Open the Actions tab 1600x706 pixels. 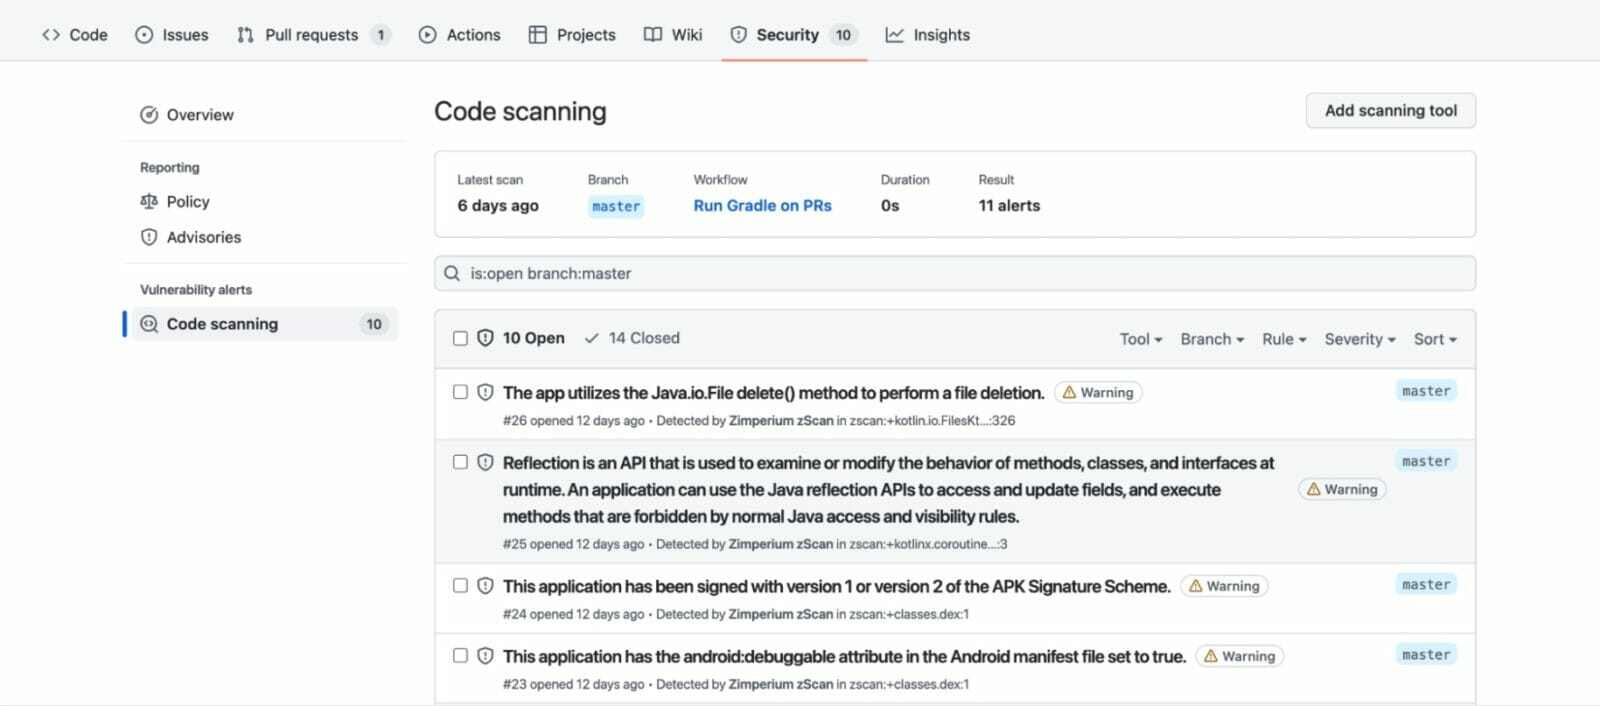[x=459, y=35]
